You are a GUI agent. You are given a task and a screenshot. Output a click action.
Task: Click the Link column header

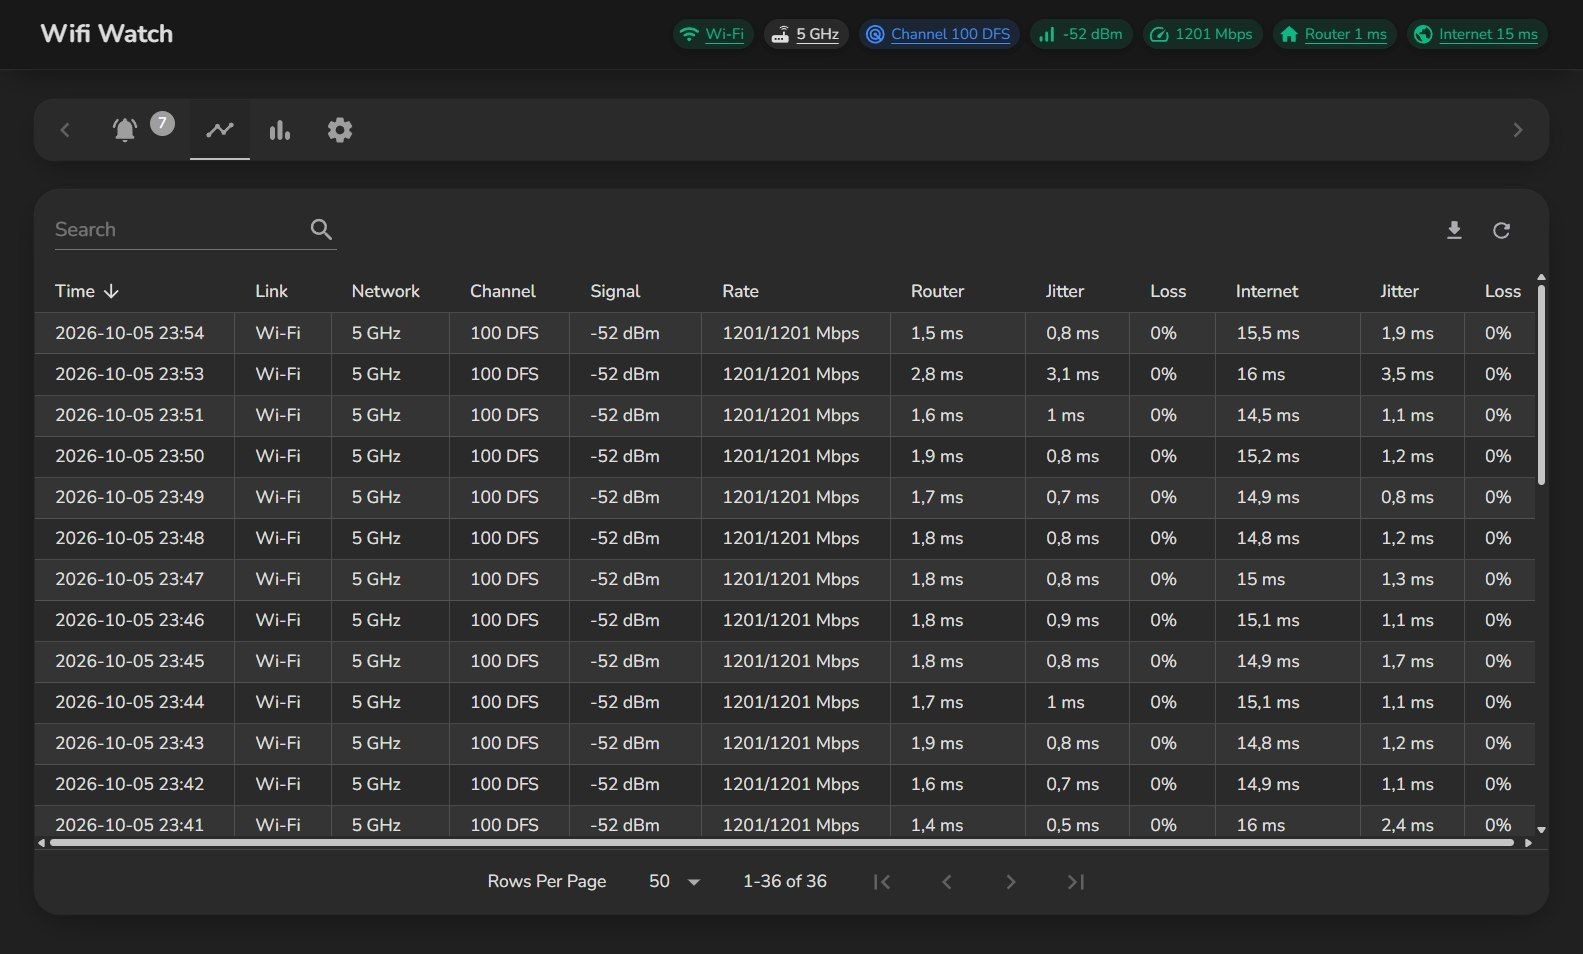point(271,291)
